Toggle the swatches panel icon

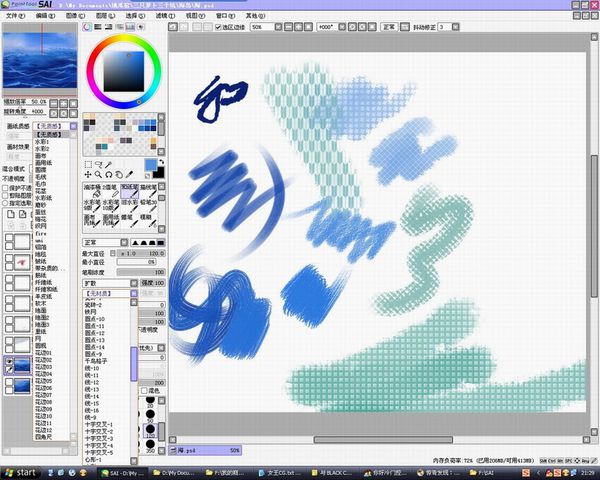[130, 27]
